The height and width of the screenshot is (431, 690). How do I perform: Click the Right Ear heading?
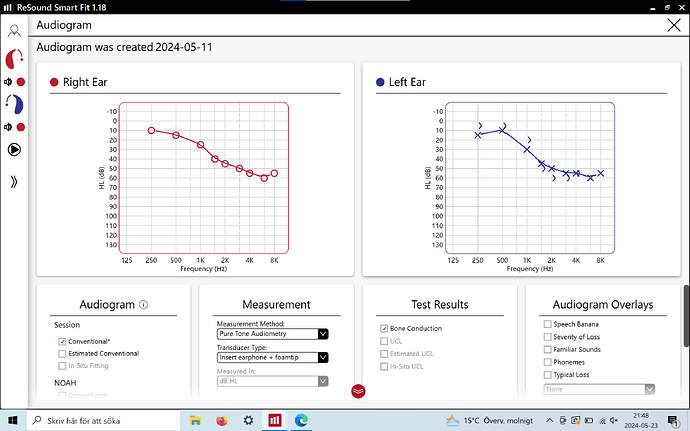85,82
